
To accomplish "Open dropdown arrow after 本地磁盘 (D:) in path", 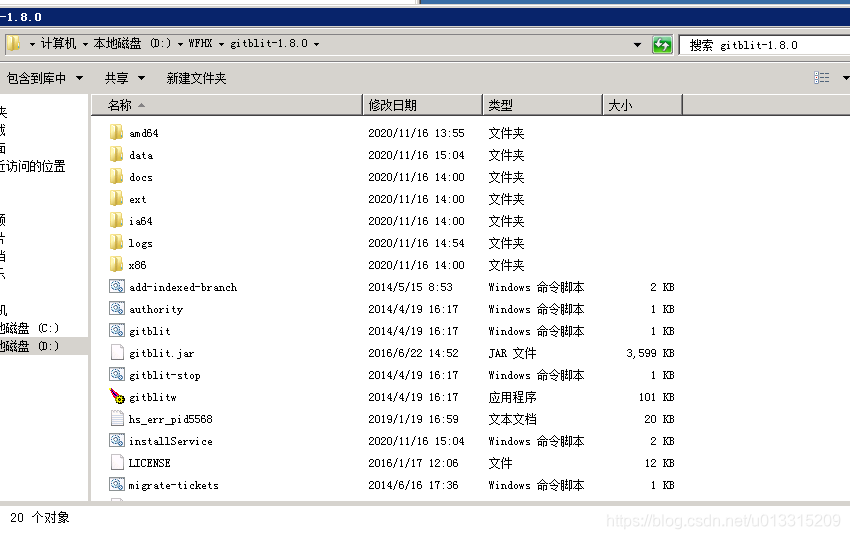I will click(x=180, y=44).
